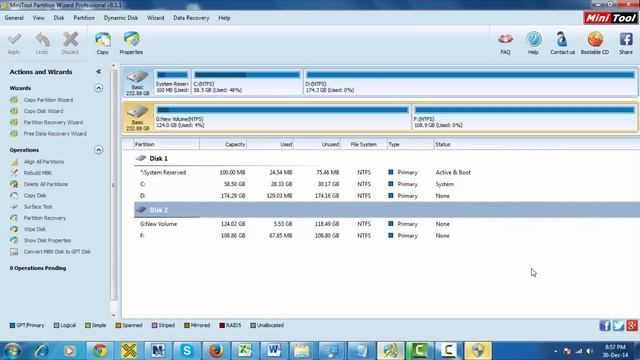The height and width of the screenshot is (360, 640).
Task: Open the View menu
Action: click(x=38, y=18)
